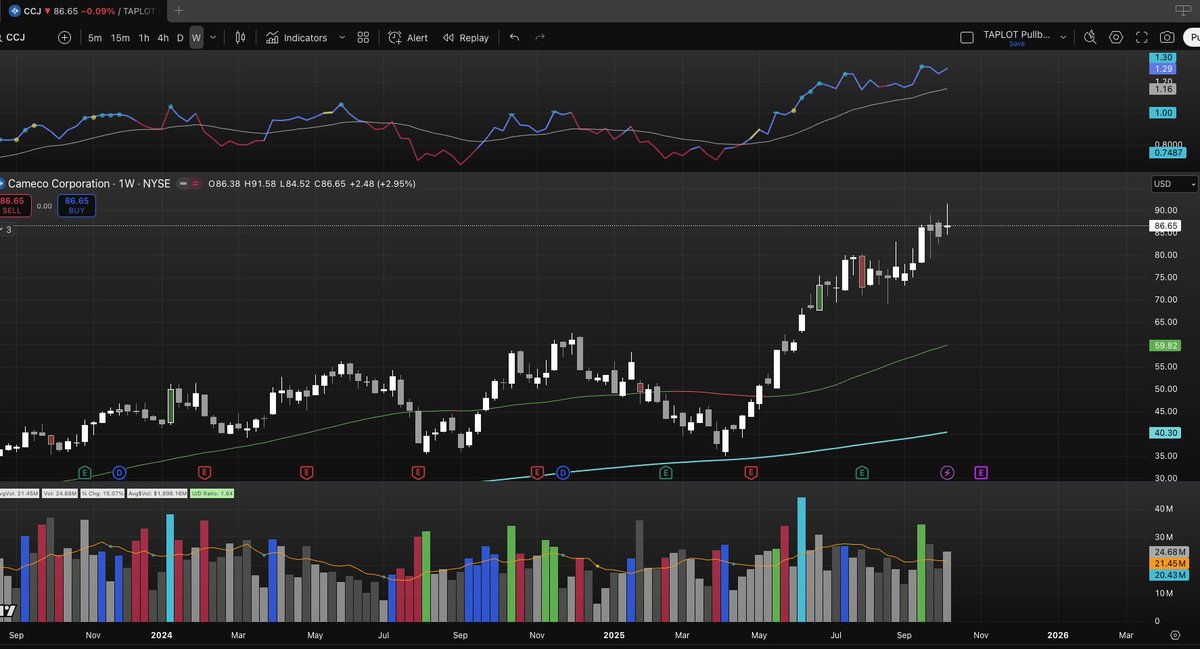Click the 86.65 current price label on axis
This screenshot has height=649, width=1200.
click(x=1166, y=227)
